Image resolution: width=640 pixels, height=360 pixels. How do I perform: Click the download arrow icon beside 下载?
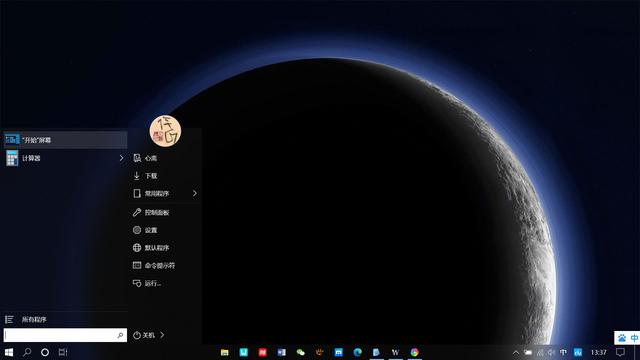137,176
